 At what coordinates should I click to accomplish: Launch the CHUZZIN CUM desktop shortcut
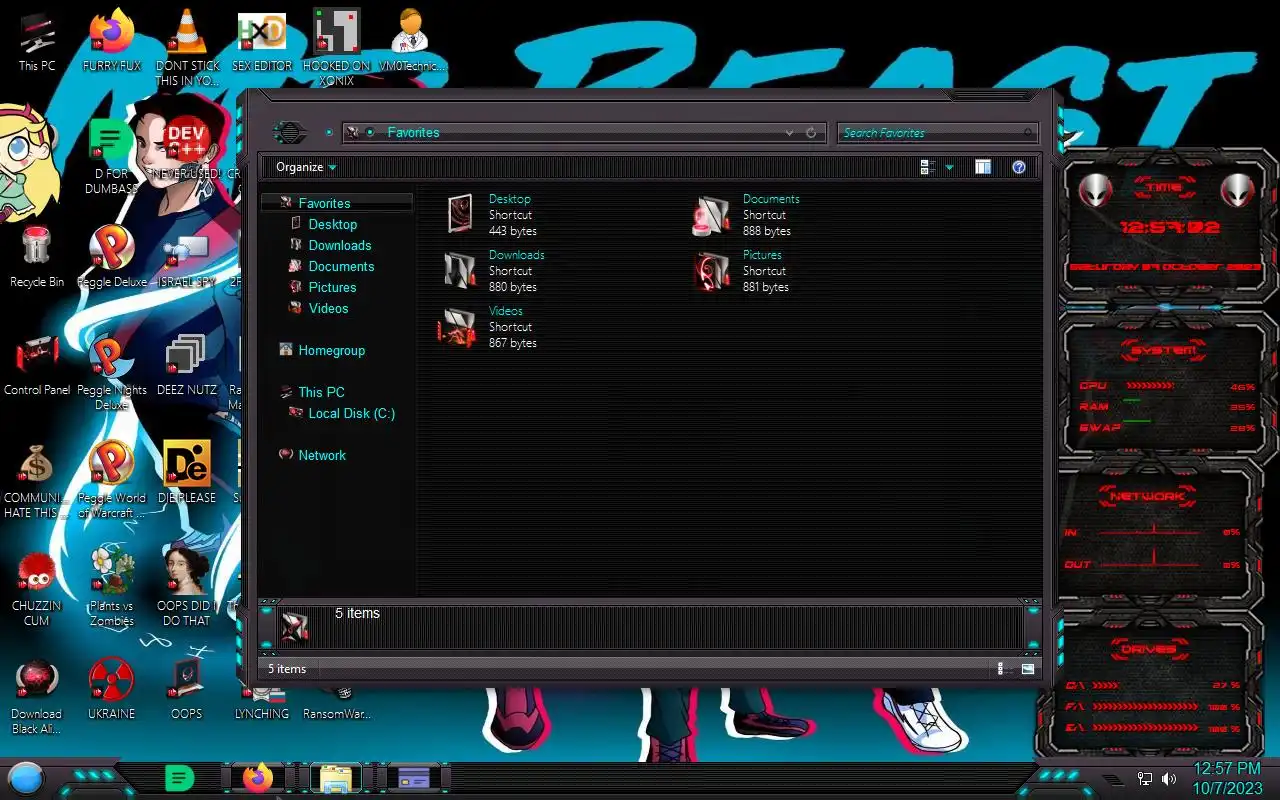[x=37, y=589]
